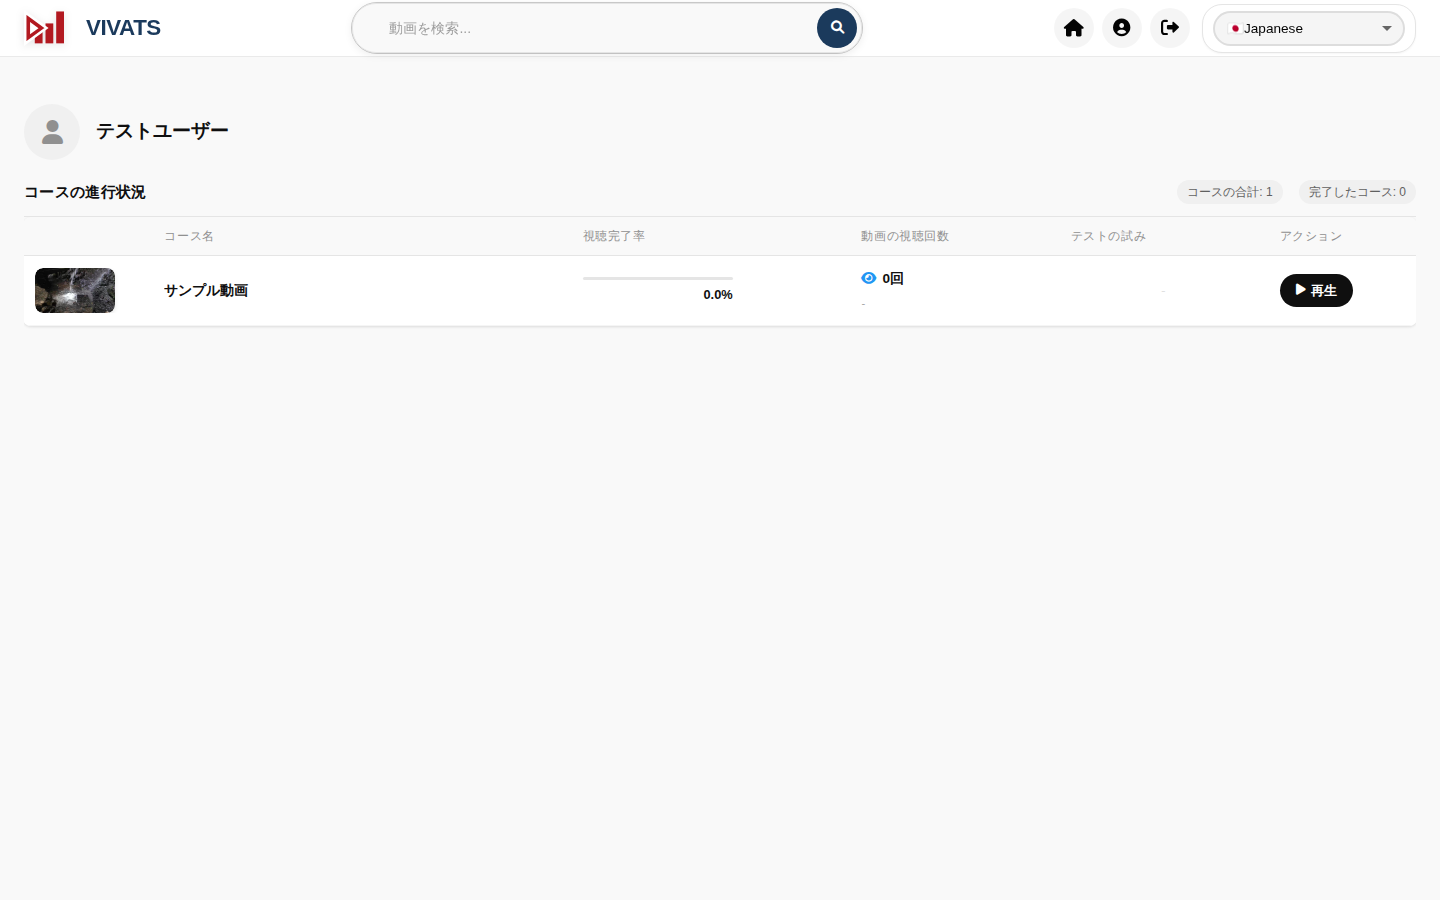Click the サンプル動画 course title
Viewport: 1440px width, 900px height.
tap(206, 290)
